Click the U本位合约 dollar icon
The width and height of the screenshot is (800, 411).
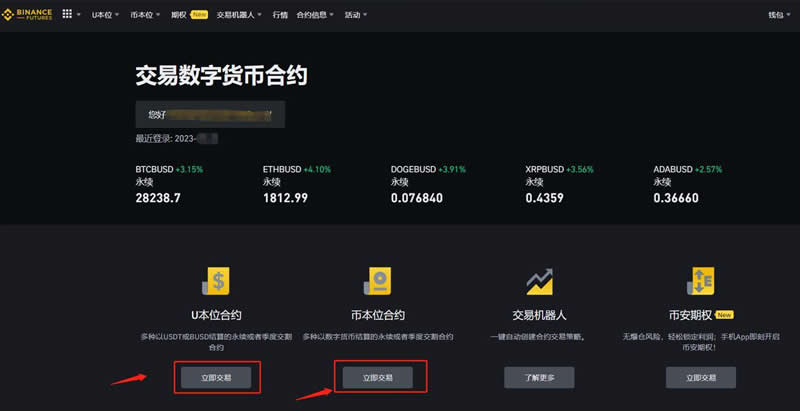click(x=216, y=282)
